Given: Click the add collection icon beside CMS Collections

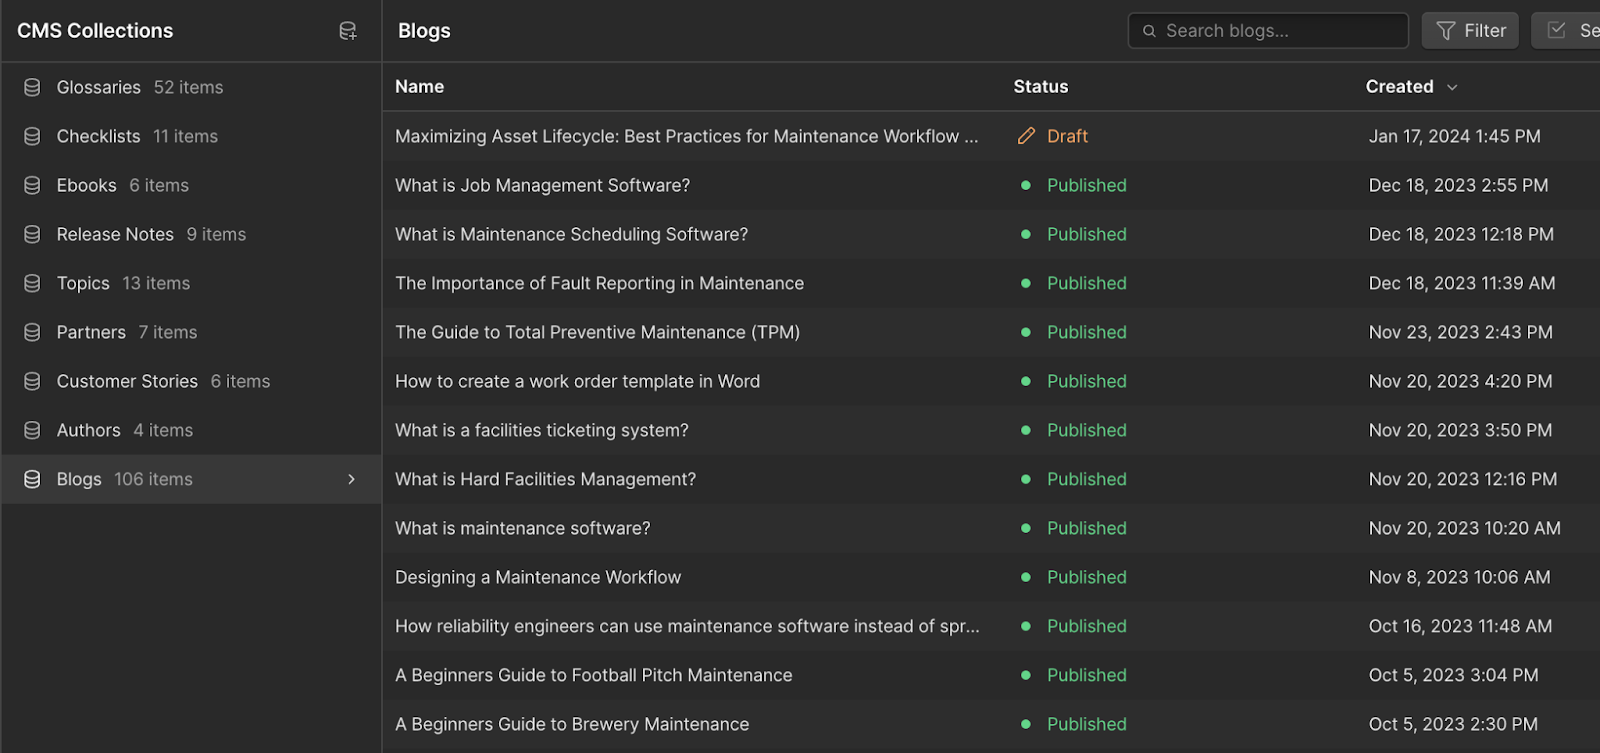Looking at the screenshot, I should click(x=348, y=31).
